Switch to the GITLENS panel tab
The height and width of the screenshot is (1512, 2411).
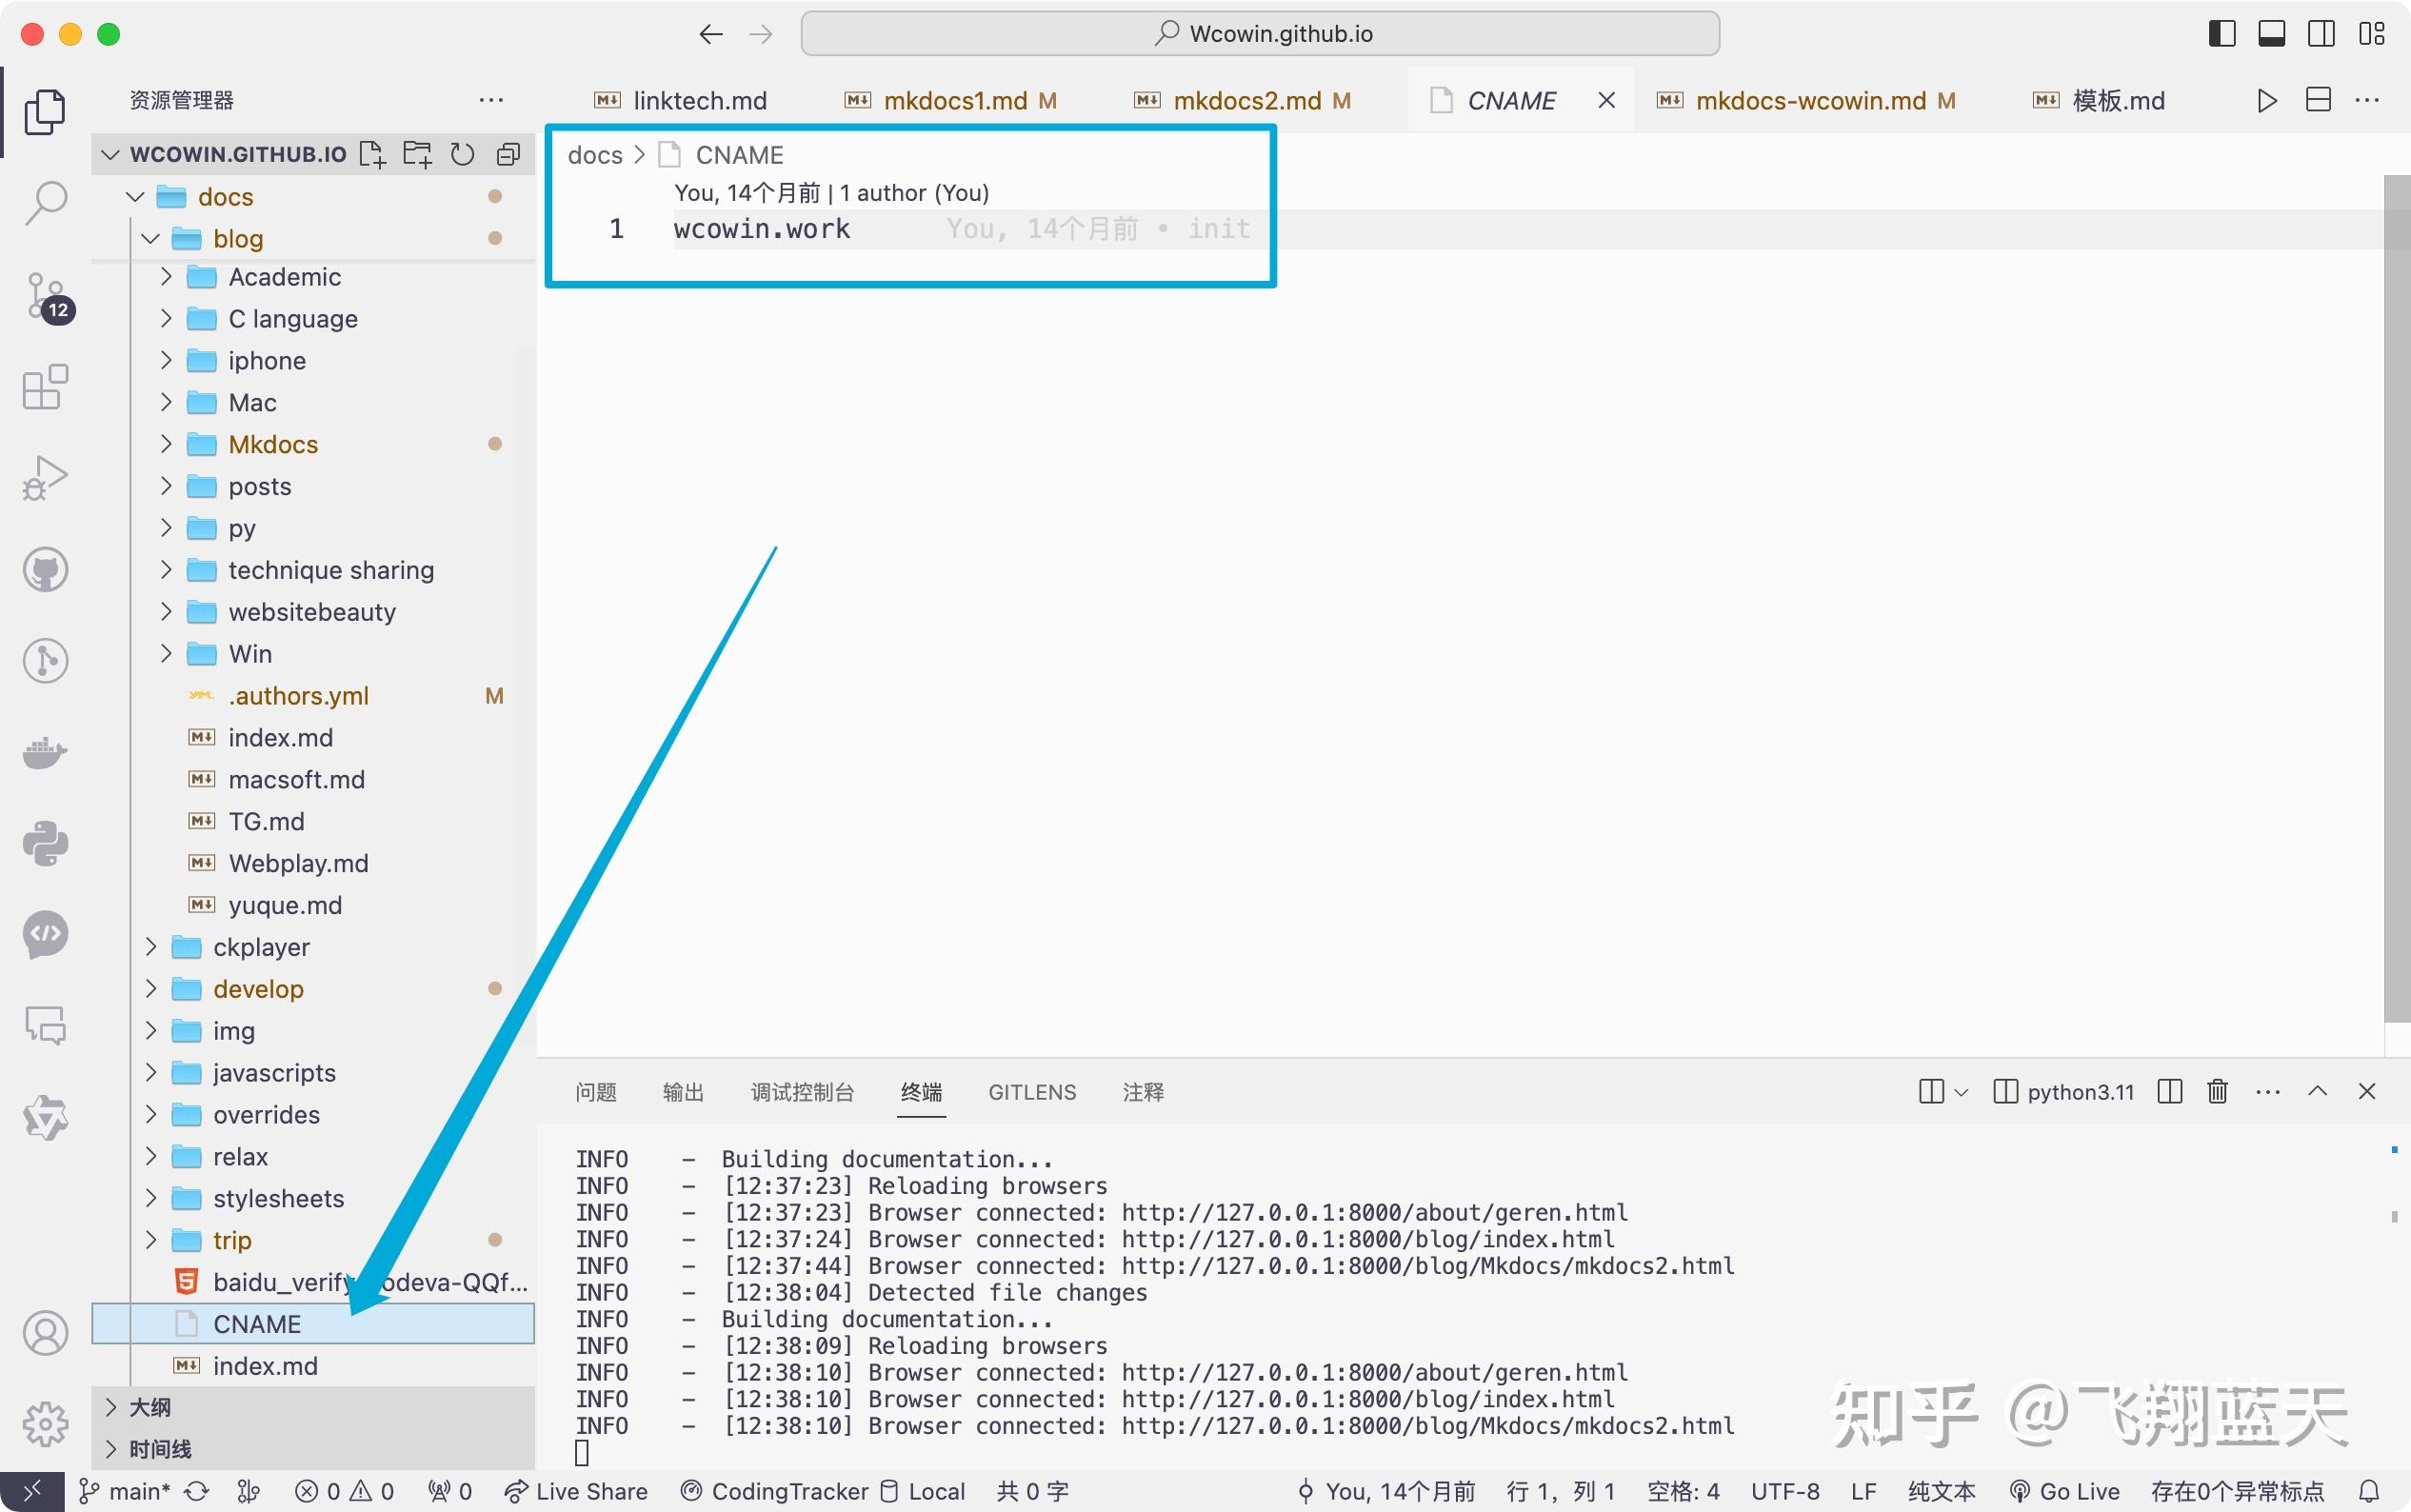[1031, 1092]
